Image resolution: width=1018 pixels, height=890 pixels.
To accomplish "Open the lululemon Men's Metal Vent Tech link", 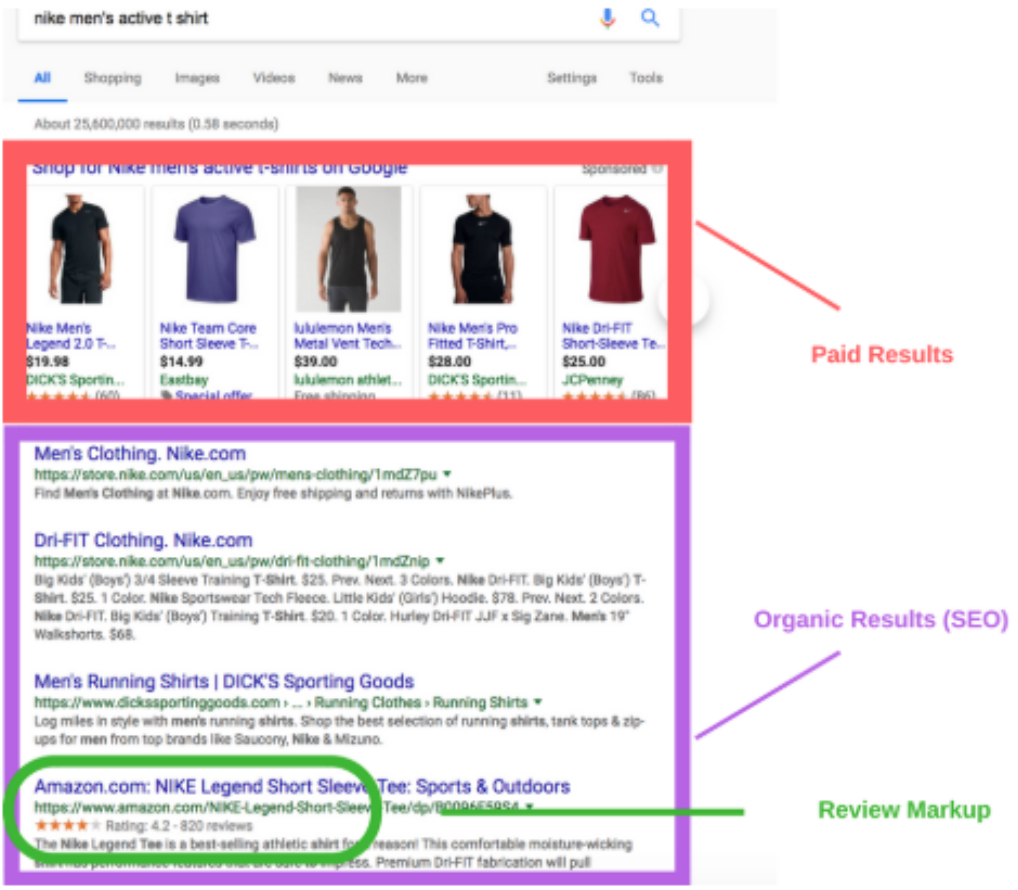I will click(347, 336).
